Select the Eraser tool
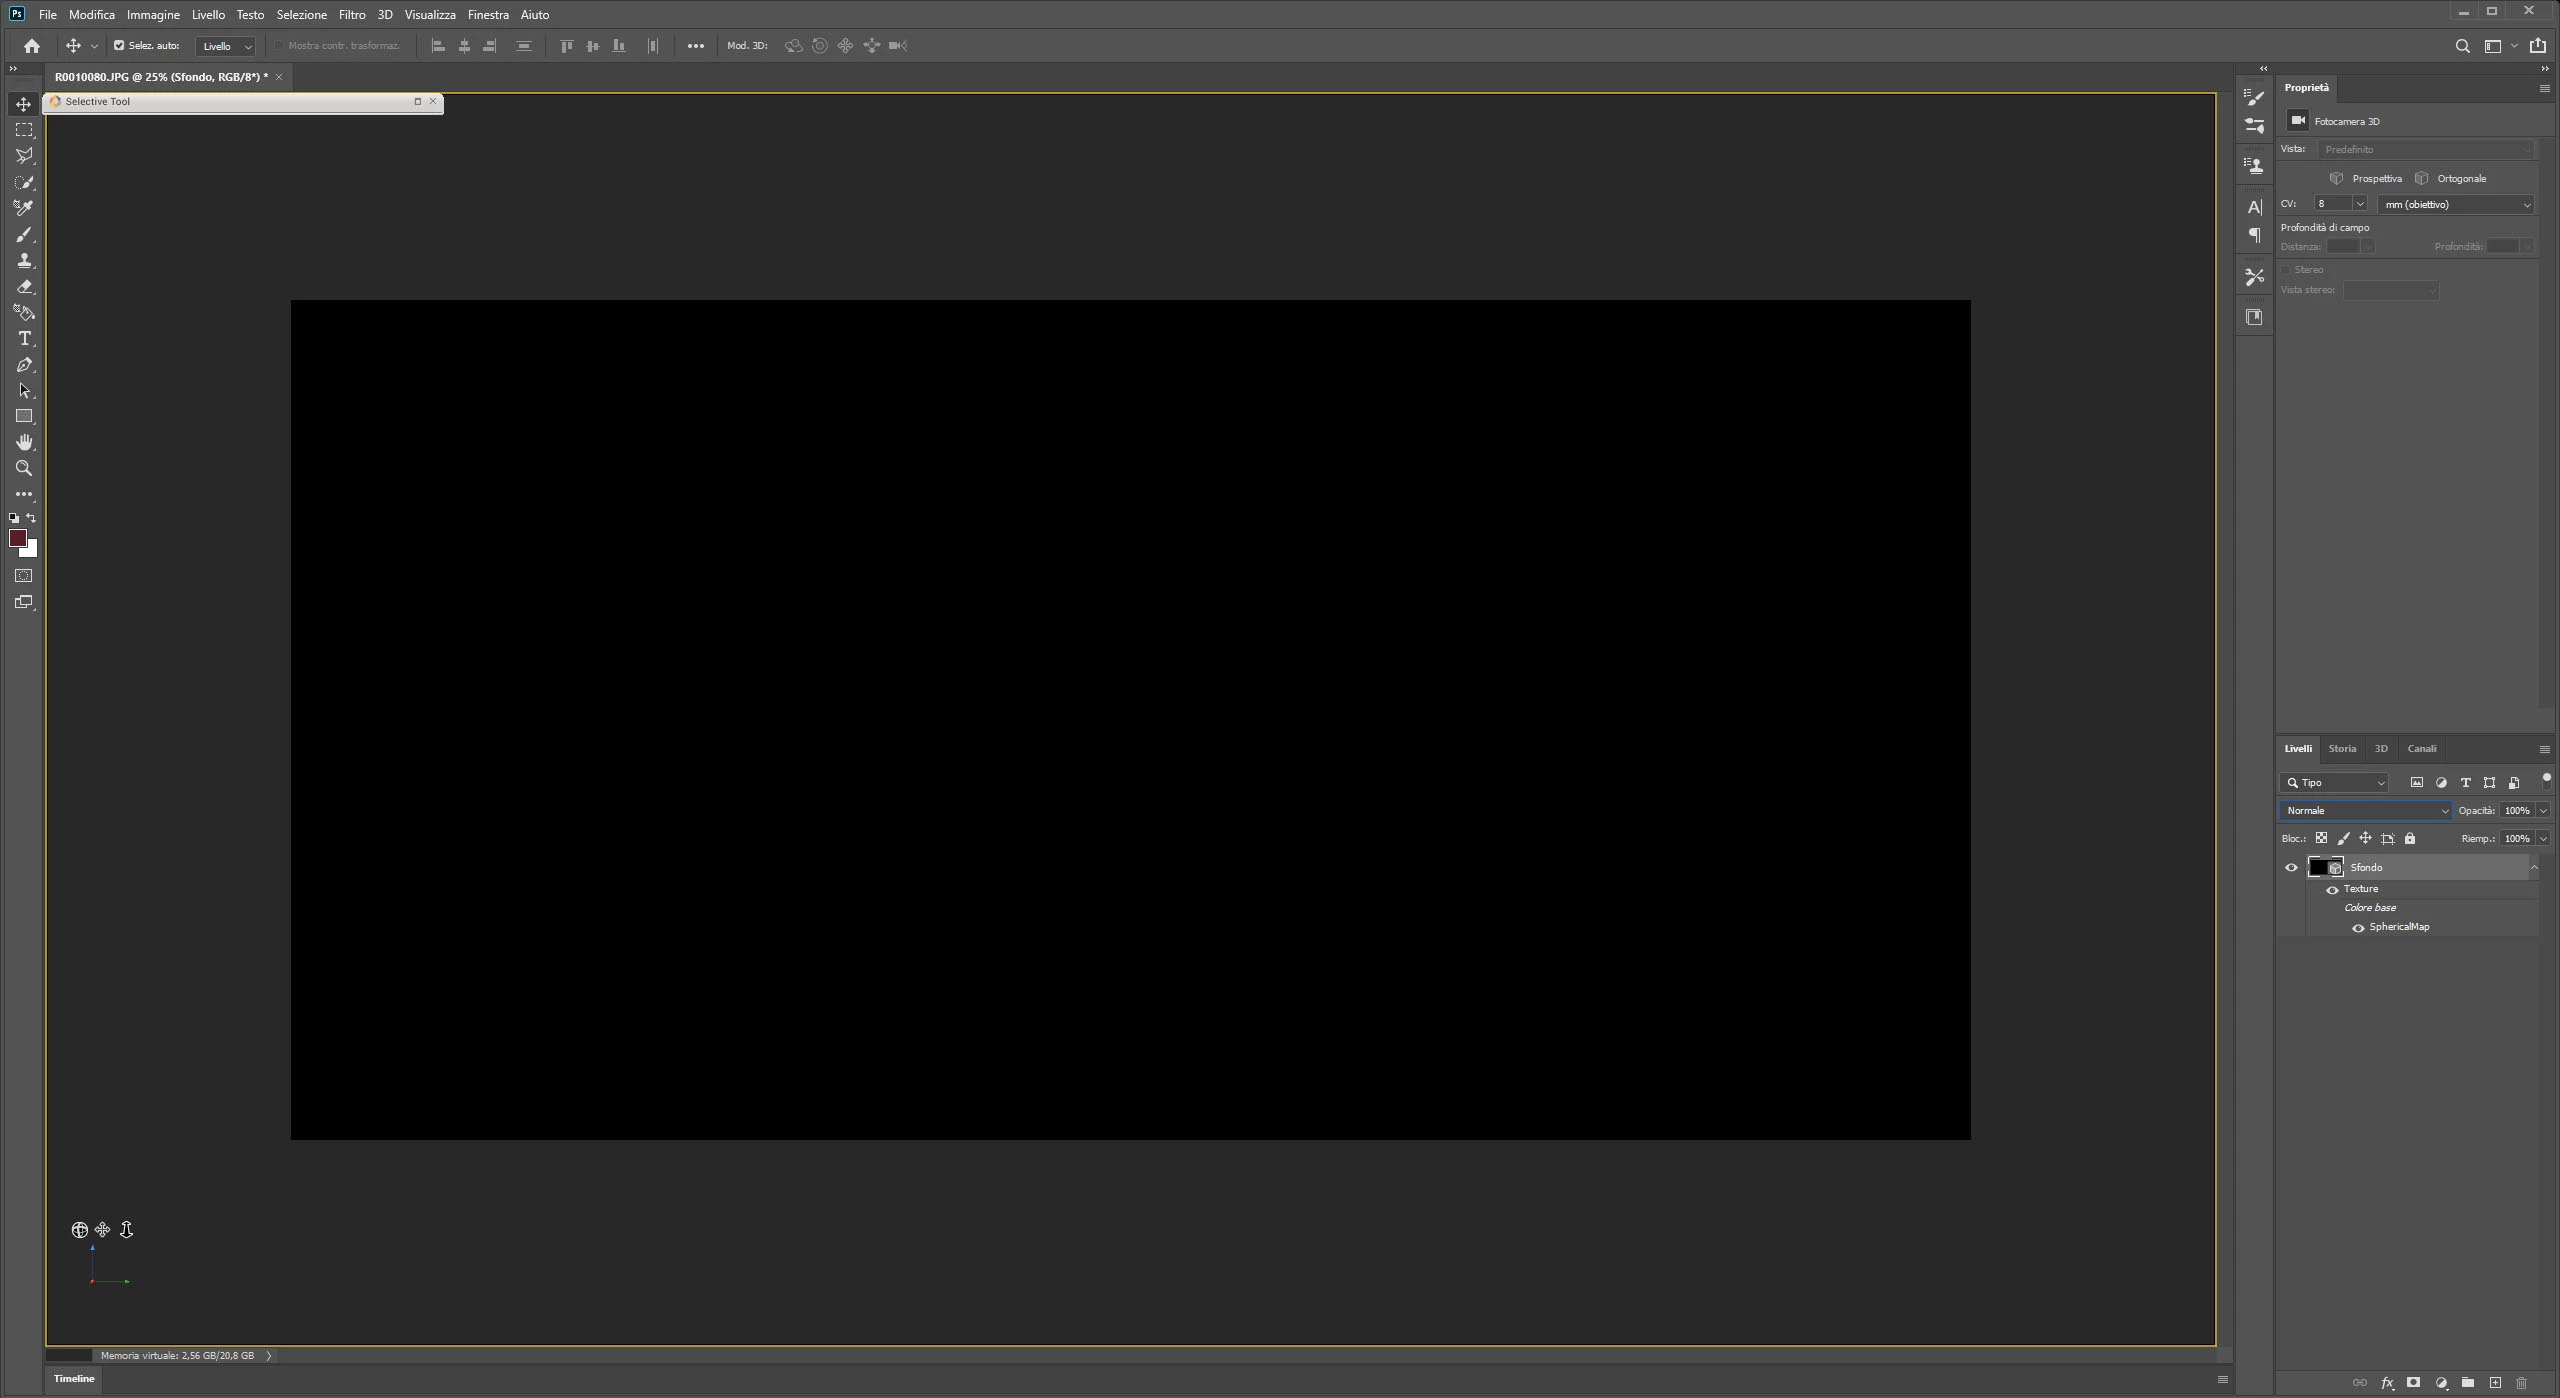 pos(24,287)
